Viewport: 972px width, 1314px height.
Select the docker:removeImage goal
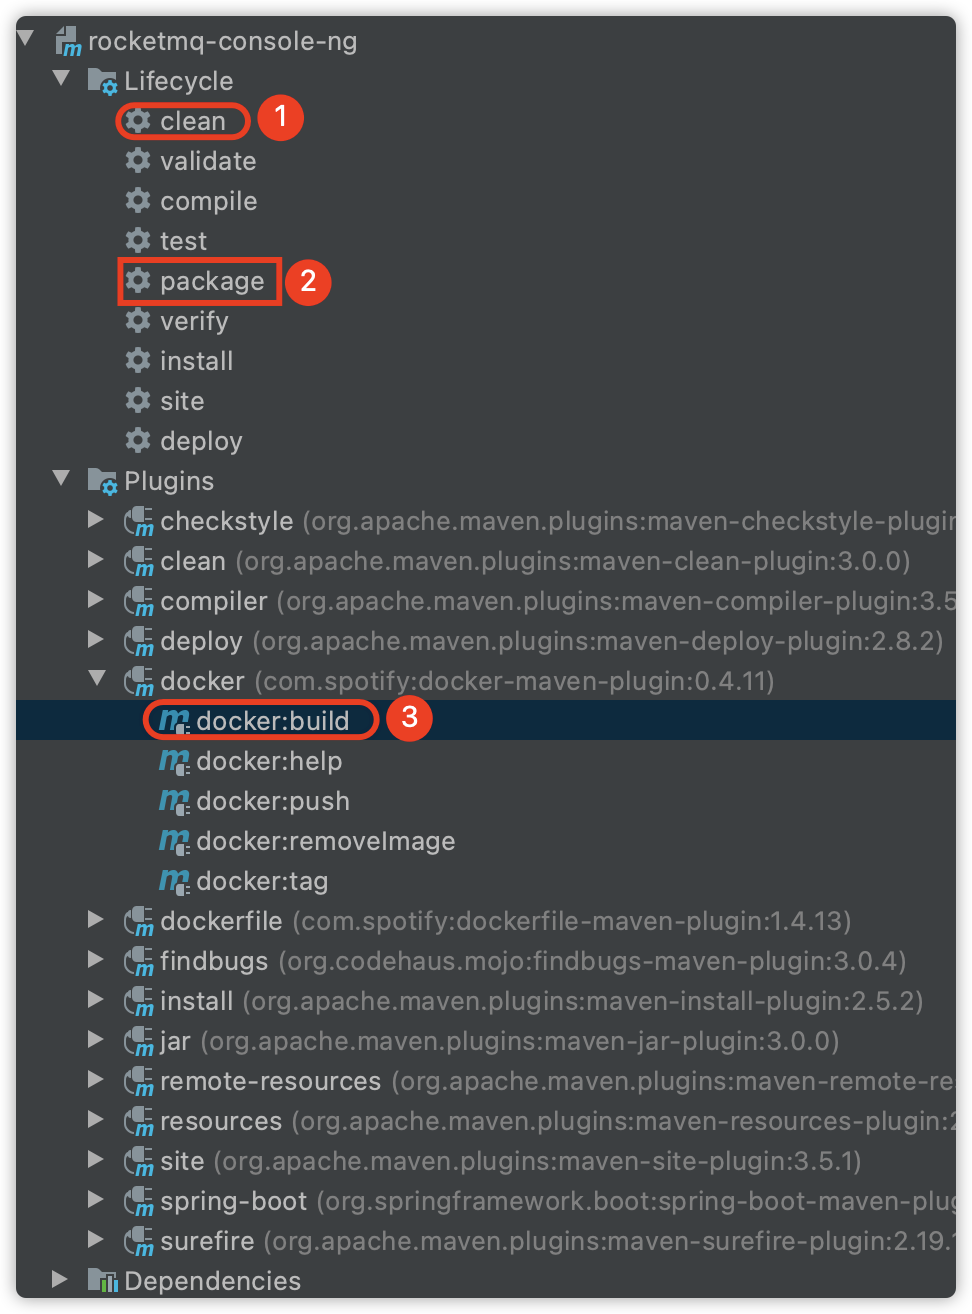click(326, 841)
